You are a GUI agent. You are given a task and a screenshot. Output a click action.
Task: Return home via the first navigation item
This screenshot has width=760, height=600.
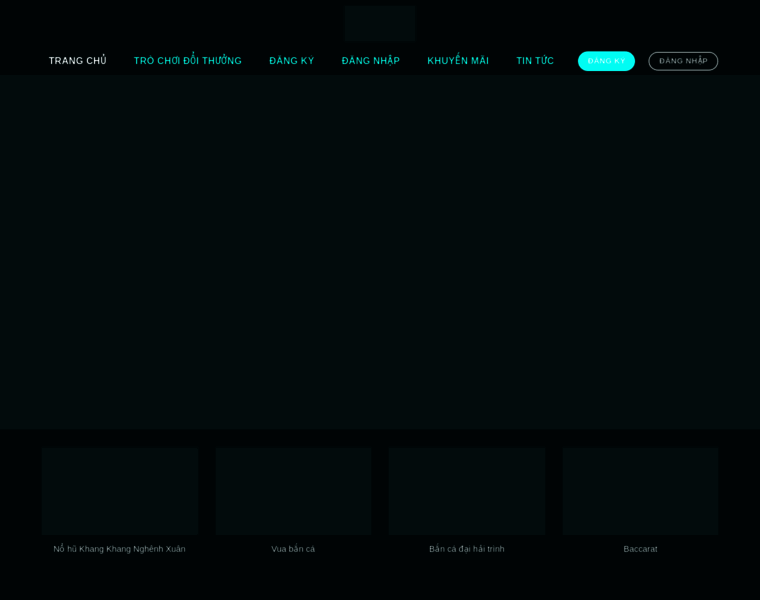click(77, 61)
